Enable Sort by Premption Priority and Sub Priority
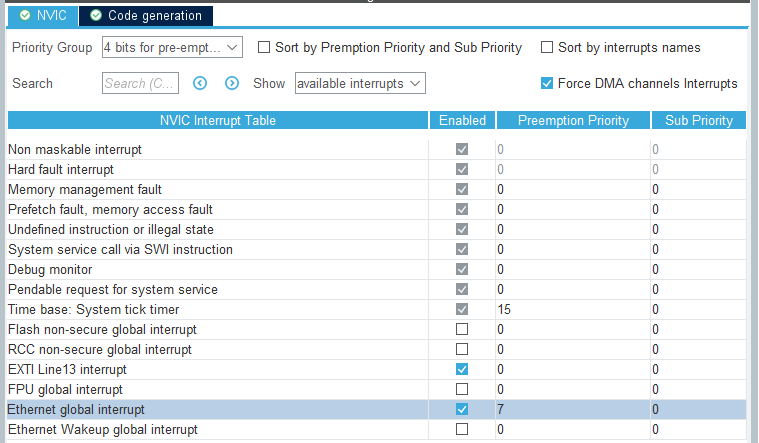The height and width of the screenshot is (443, 759). tap(265, 47)
